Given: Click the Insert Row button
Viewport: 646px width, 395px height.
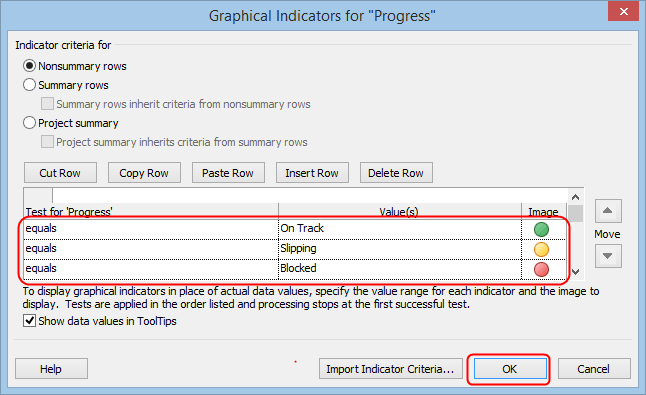Looking at the screenshot, I should click(312, 173).
